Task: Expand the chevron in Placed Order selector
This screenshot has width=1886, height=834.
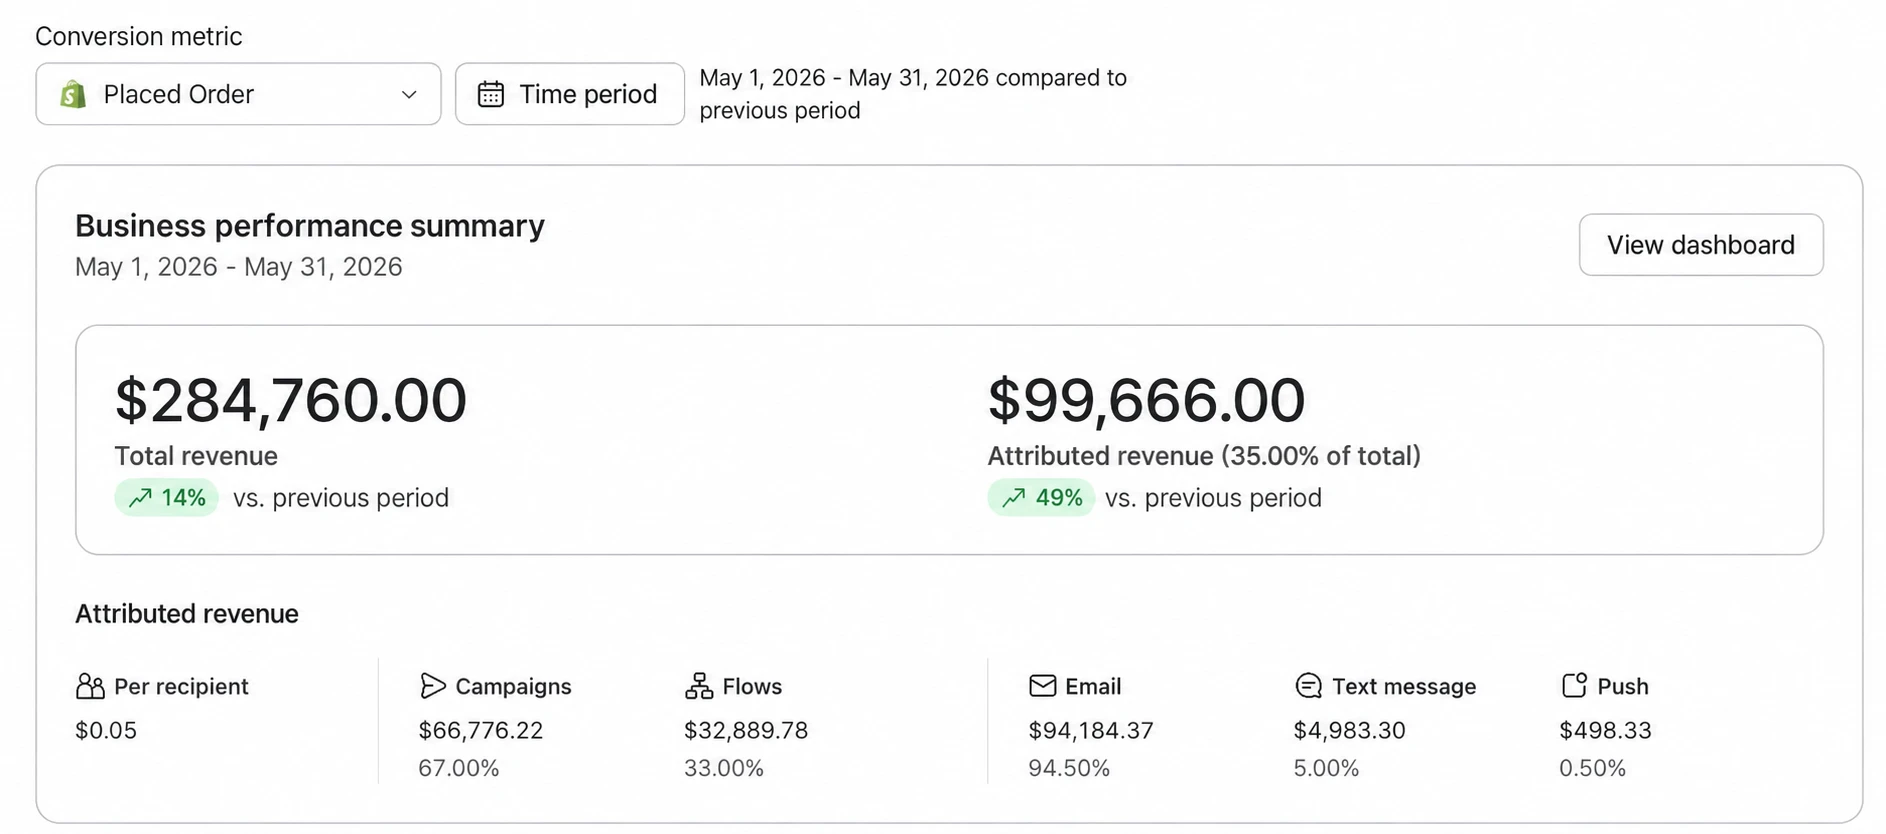Action: pyautogui.click(x=409, y=94)
